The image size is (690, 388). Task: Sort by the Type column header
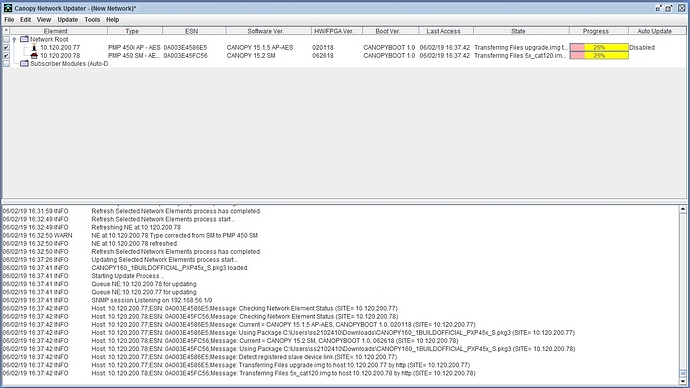coord(135,31)
